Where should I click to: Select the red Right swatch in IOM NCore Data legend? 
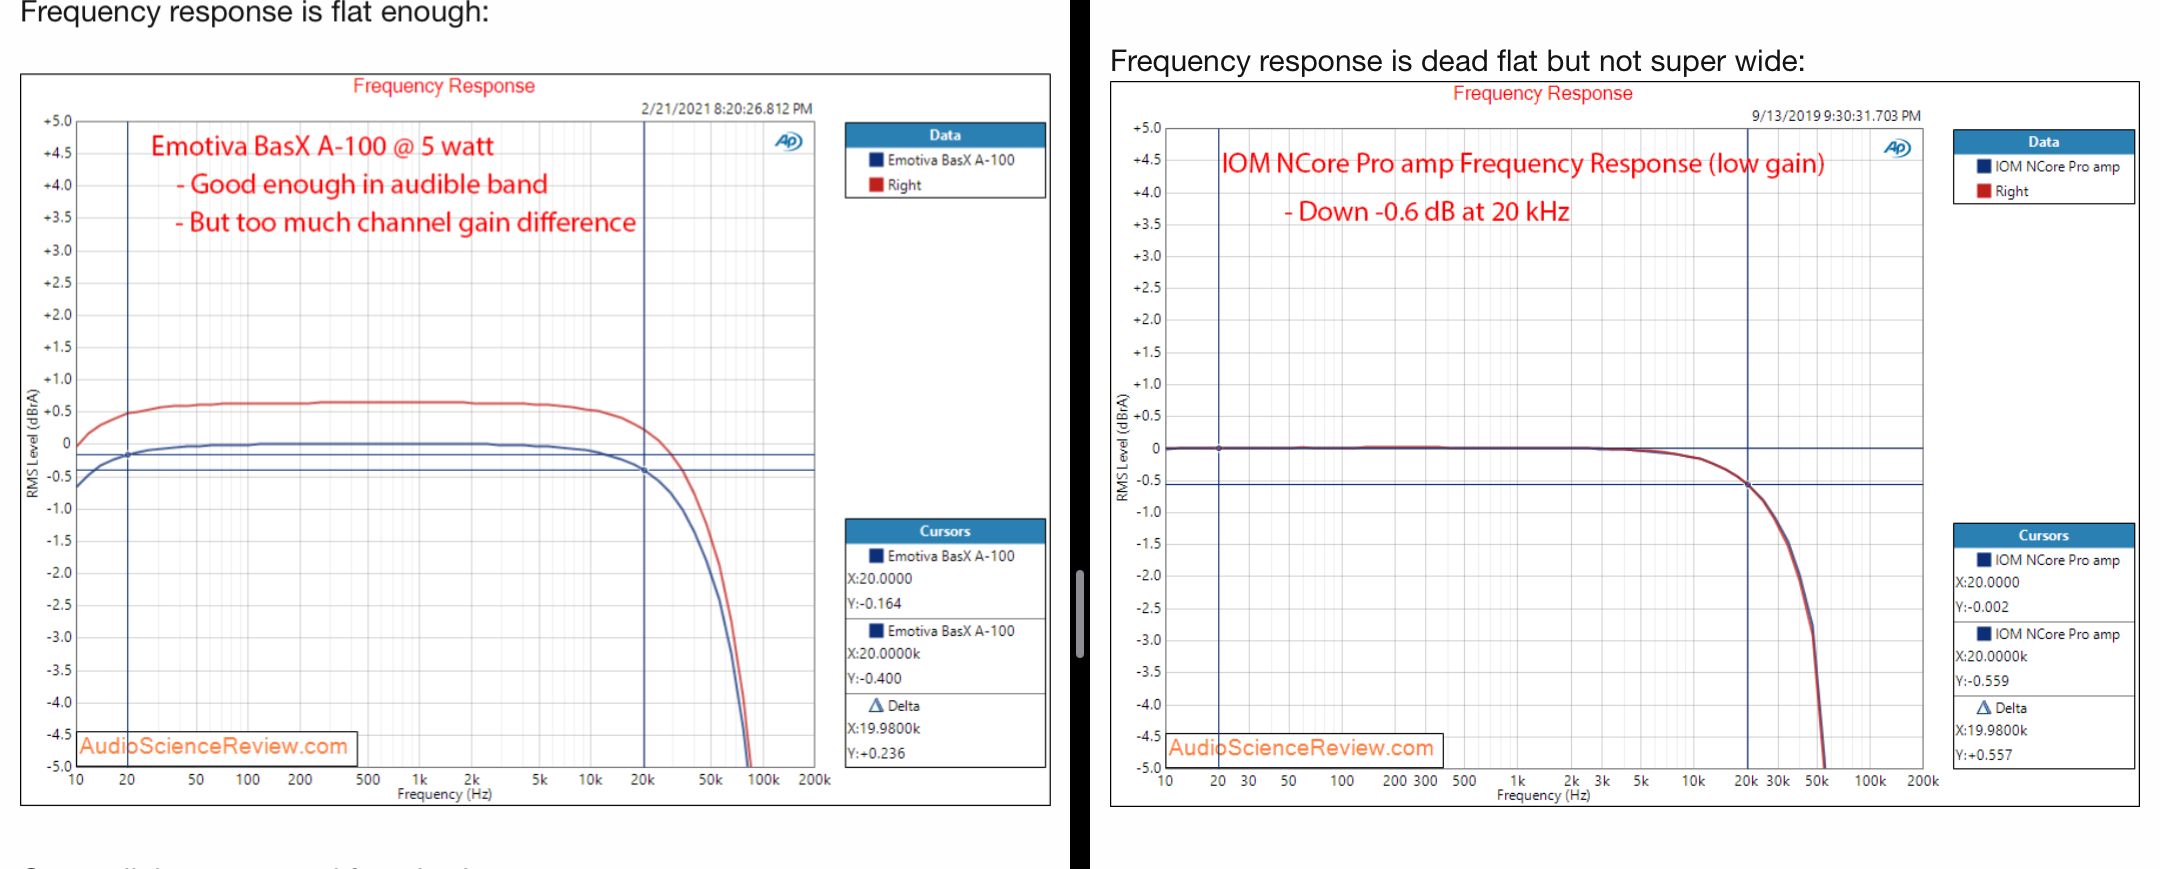(1984, 191)
